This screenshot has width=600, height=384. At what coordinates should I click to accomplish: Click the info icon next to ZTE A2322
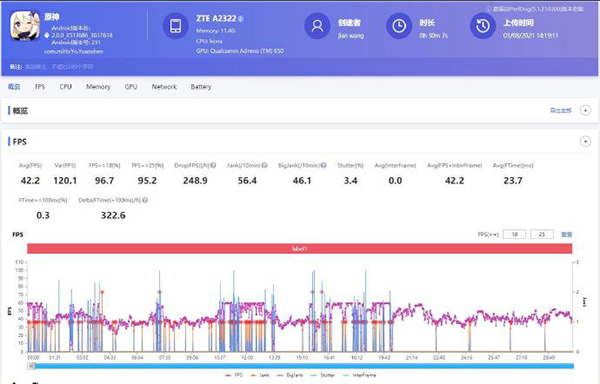point(241,18)
